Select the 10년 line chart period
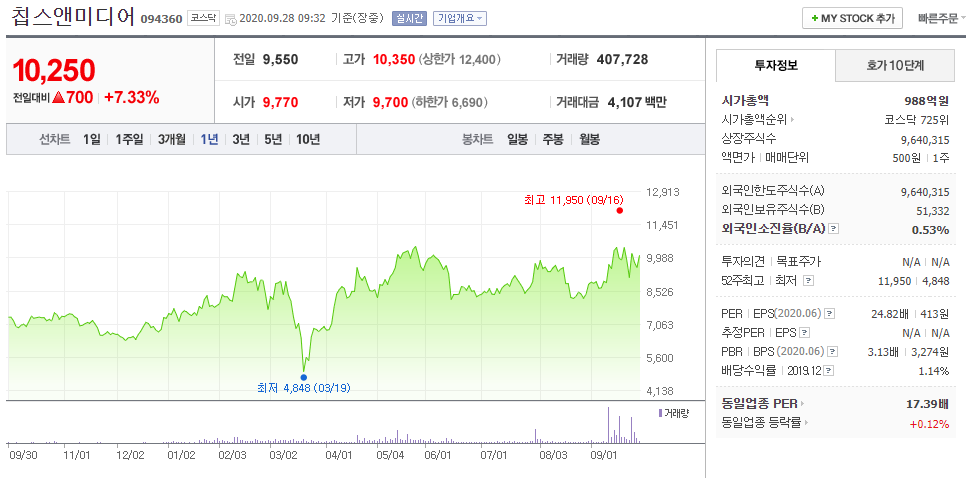 (308, 139)
